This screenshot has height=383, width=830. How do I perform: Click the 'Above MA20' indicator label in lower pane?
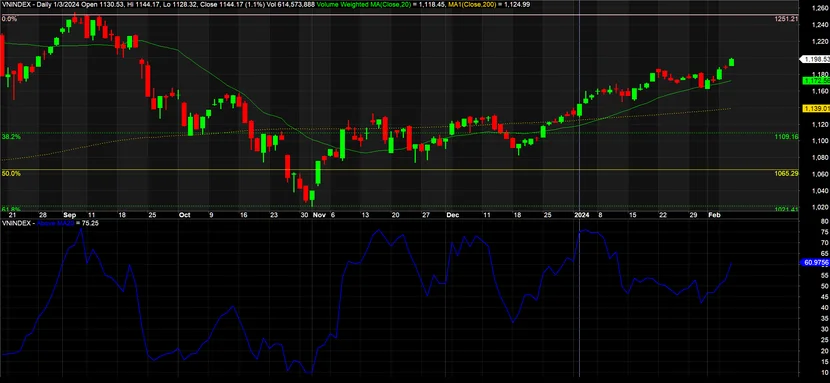57,224
